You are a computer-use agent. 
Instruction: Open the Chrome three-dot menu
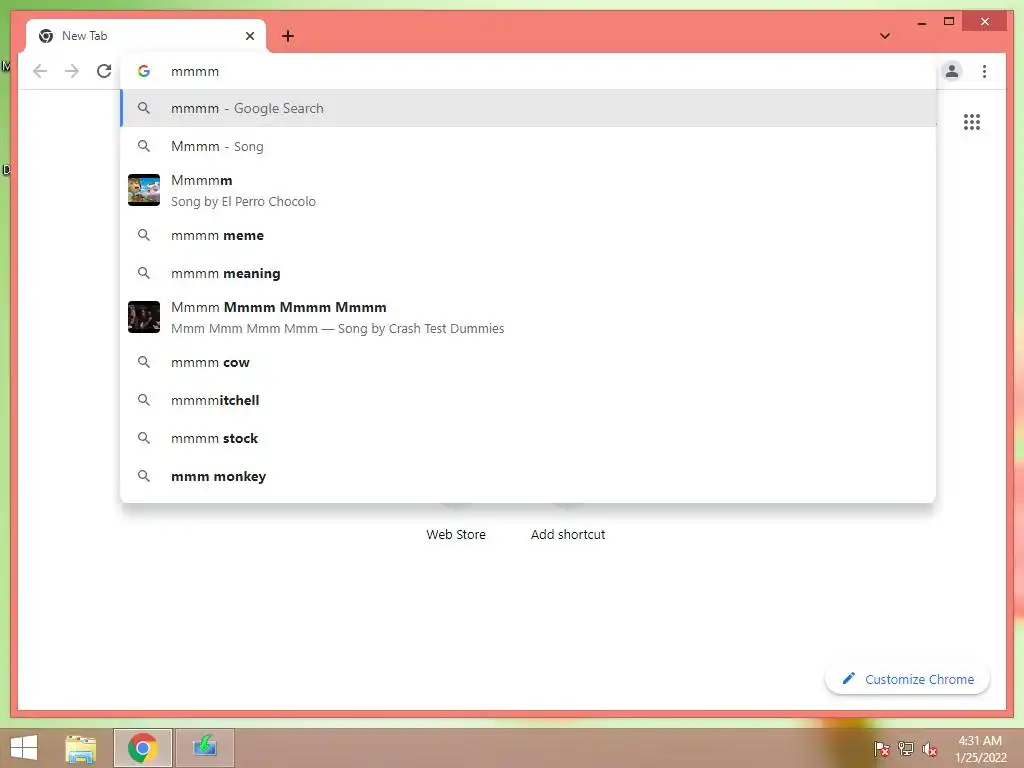(x=984, y=71)
